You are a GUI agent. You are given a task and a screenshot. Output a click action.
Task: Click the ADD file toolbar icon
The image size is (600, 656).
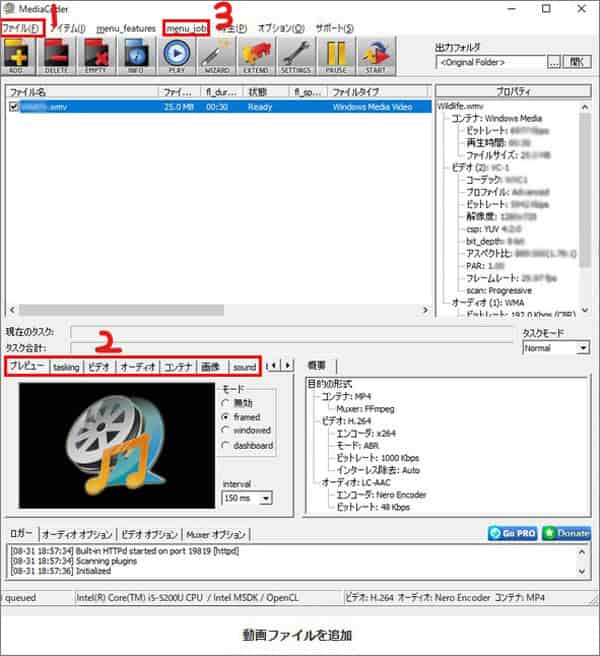point(17,56)
